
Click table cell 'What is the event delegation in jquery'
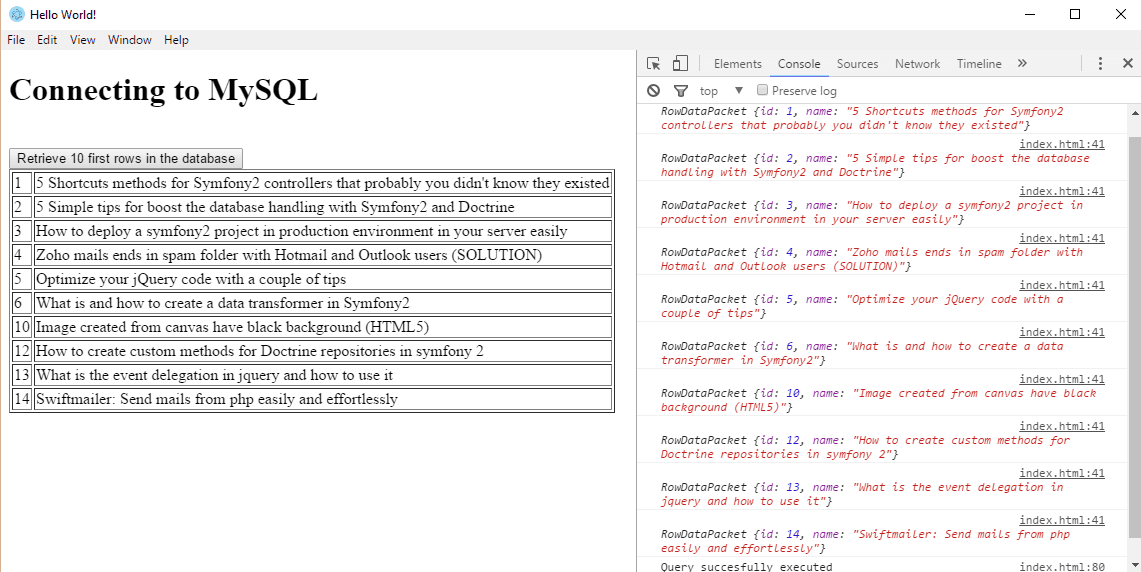point(322,376)
